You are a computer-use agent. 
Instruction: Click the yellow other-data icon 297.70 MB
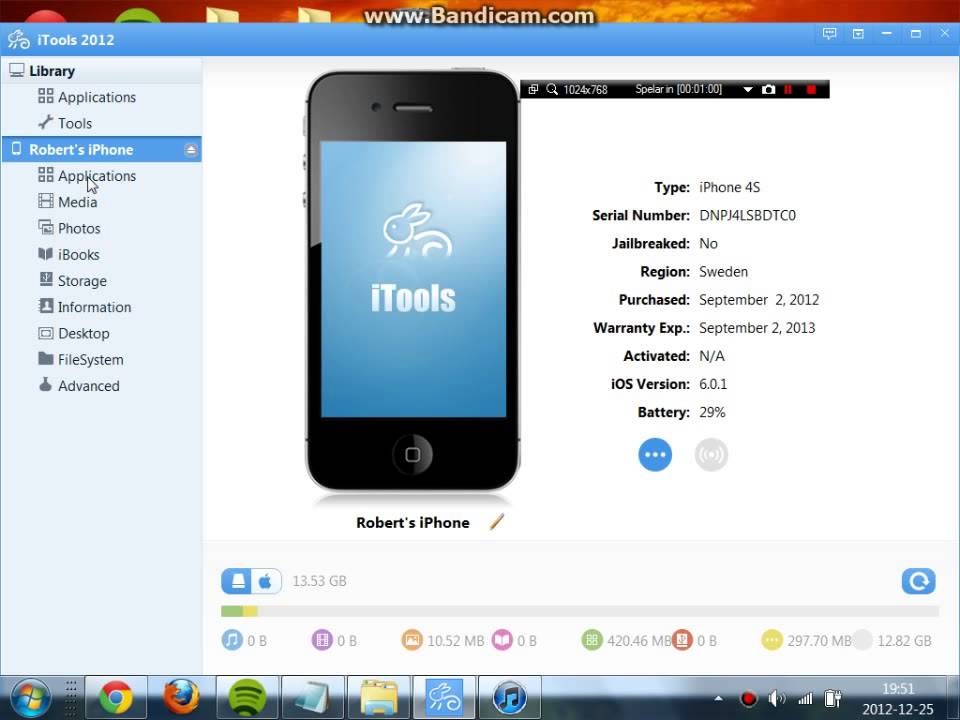click(772, 640)
